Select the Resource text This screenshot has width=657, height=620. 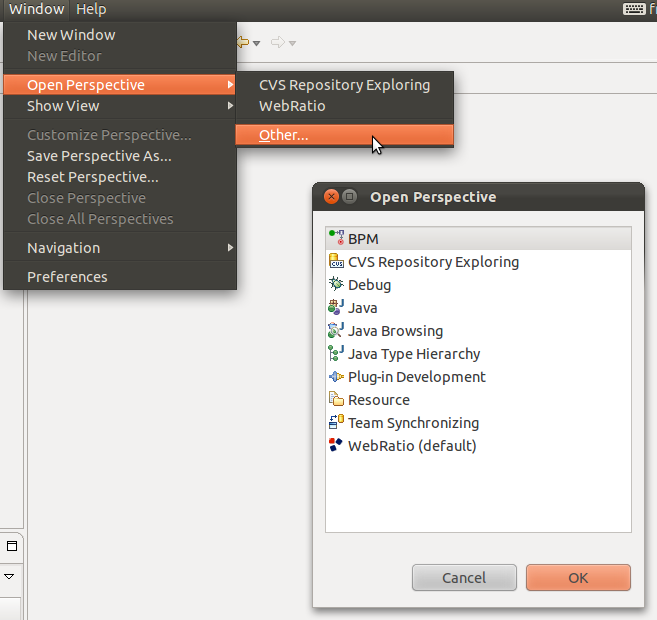coord(379,400)
